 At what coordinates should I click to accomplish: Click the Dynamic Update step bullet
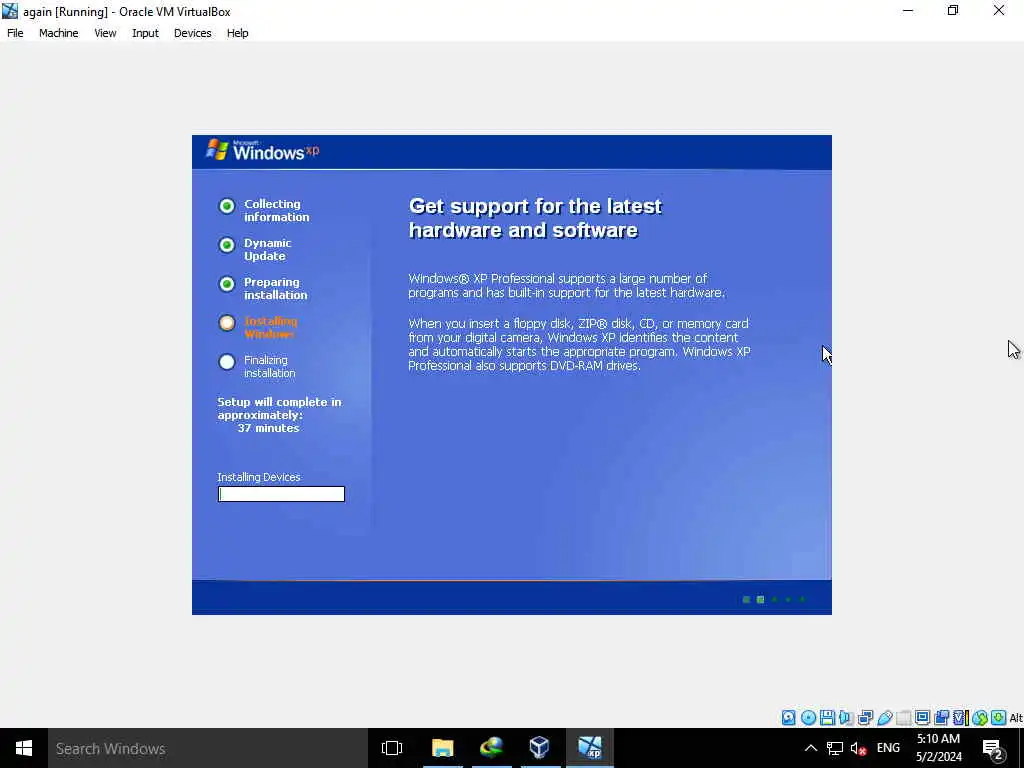pyautogui.click(x=227, y=245)
